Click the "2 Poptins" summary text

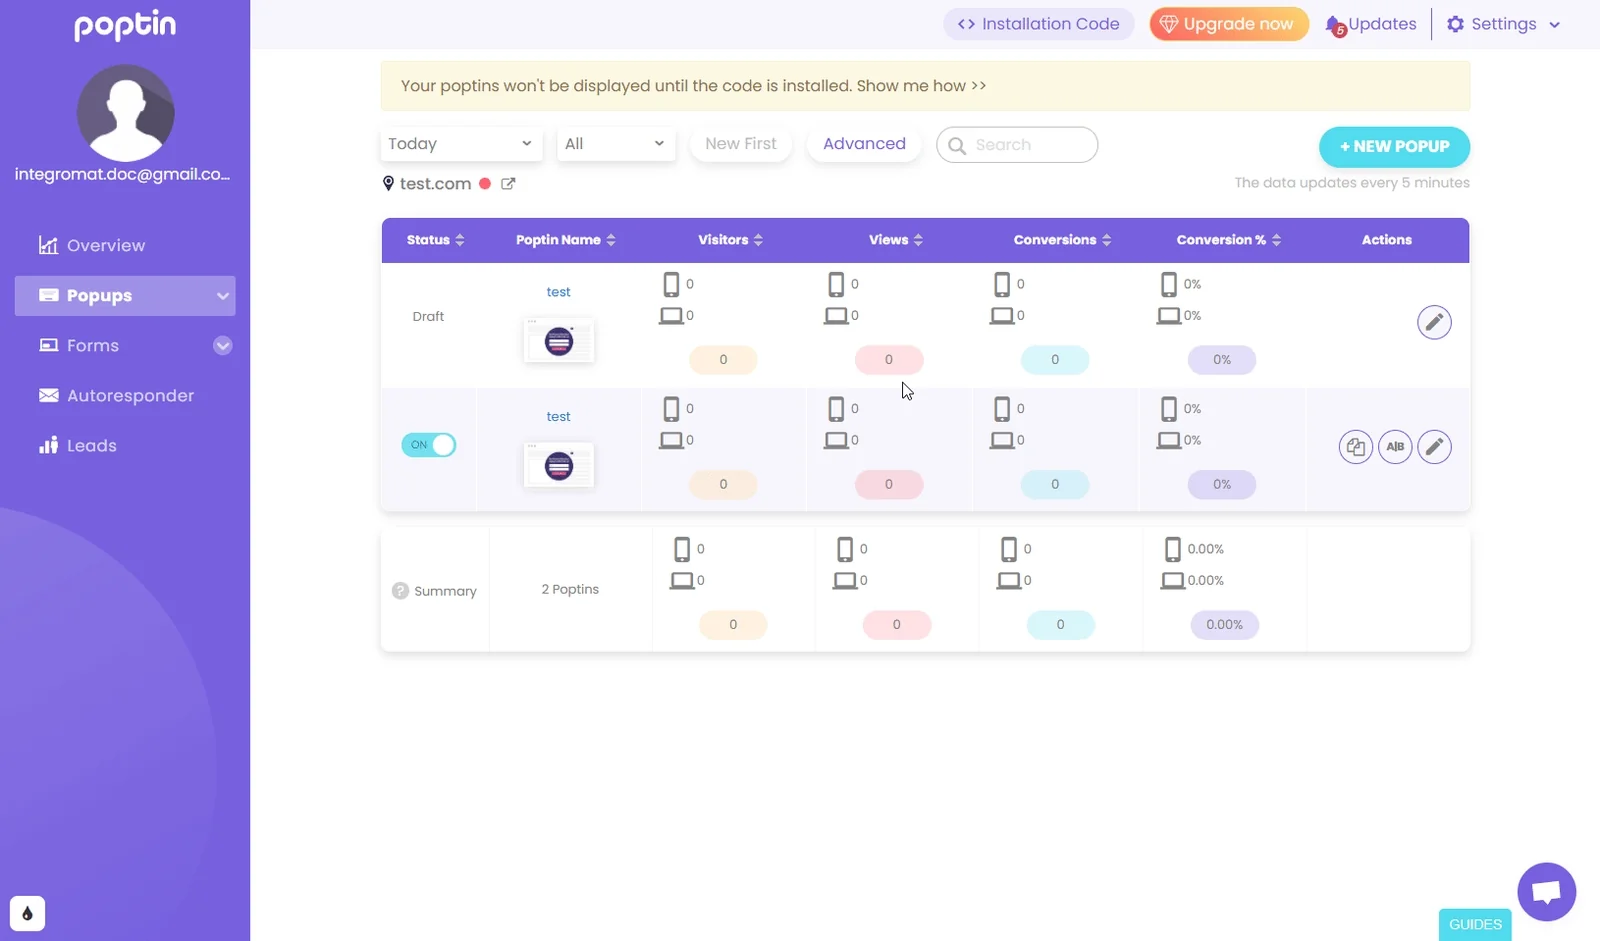pos(570,590)
